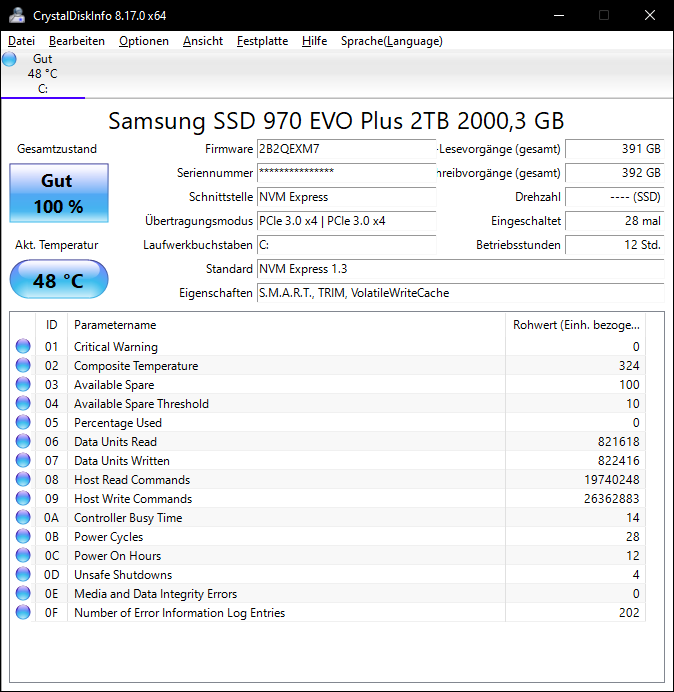Click the Rohwert column header
Image resolution: width=674 pixels, height=692 pixels.
[x=576, y=325]
